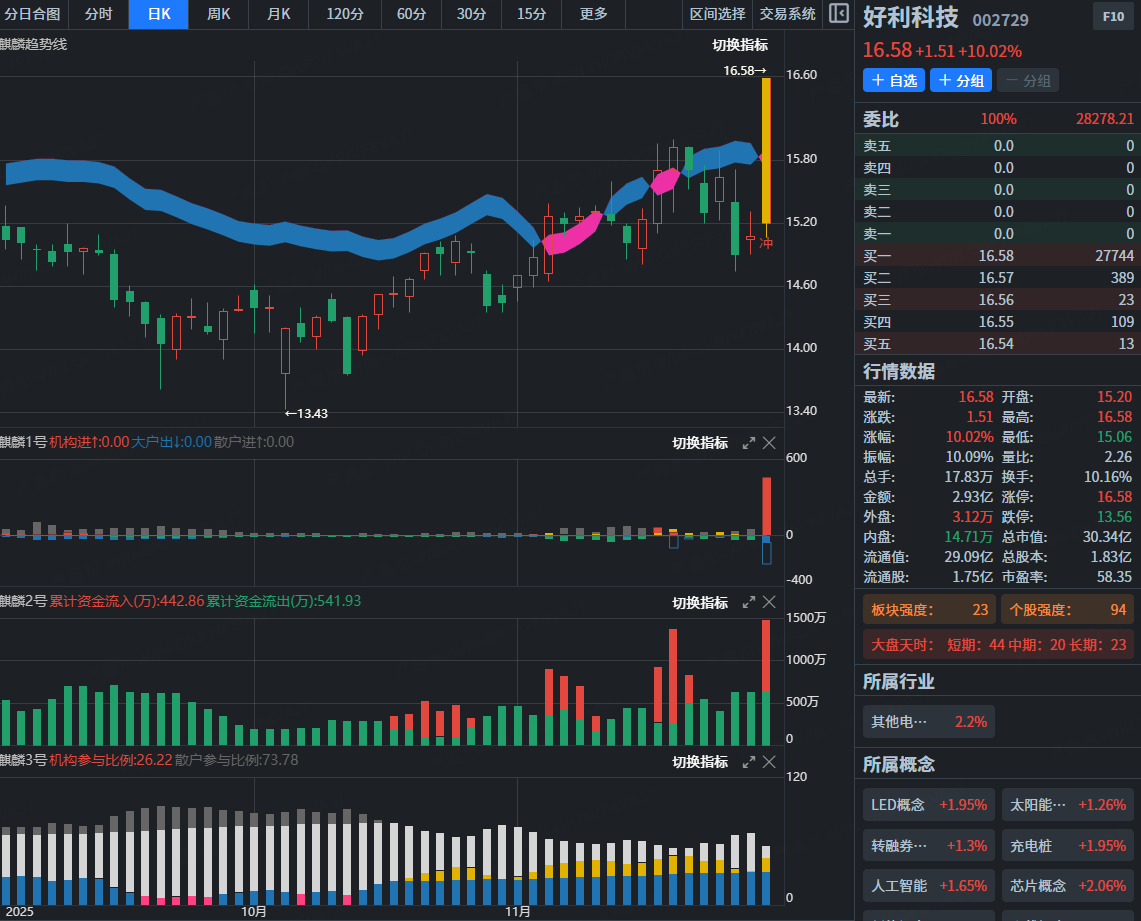The width and height of the screenshot is (1141, 921).
Task: Open the F10 company info
Action: pyautogui.click(x=1112, y=17)
